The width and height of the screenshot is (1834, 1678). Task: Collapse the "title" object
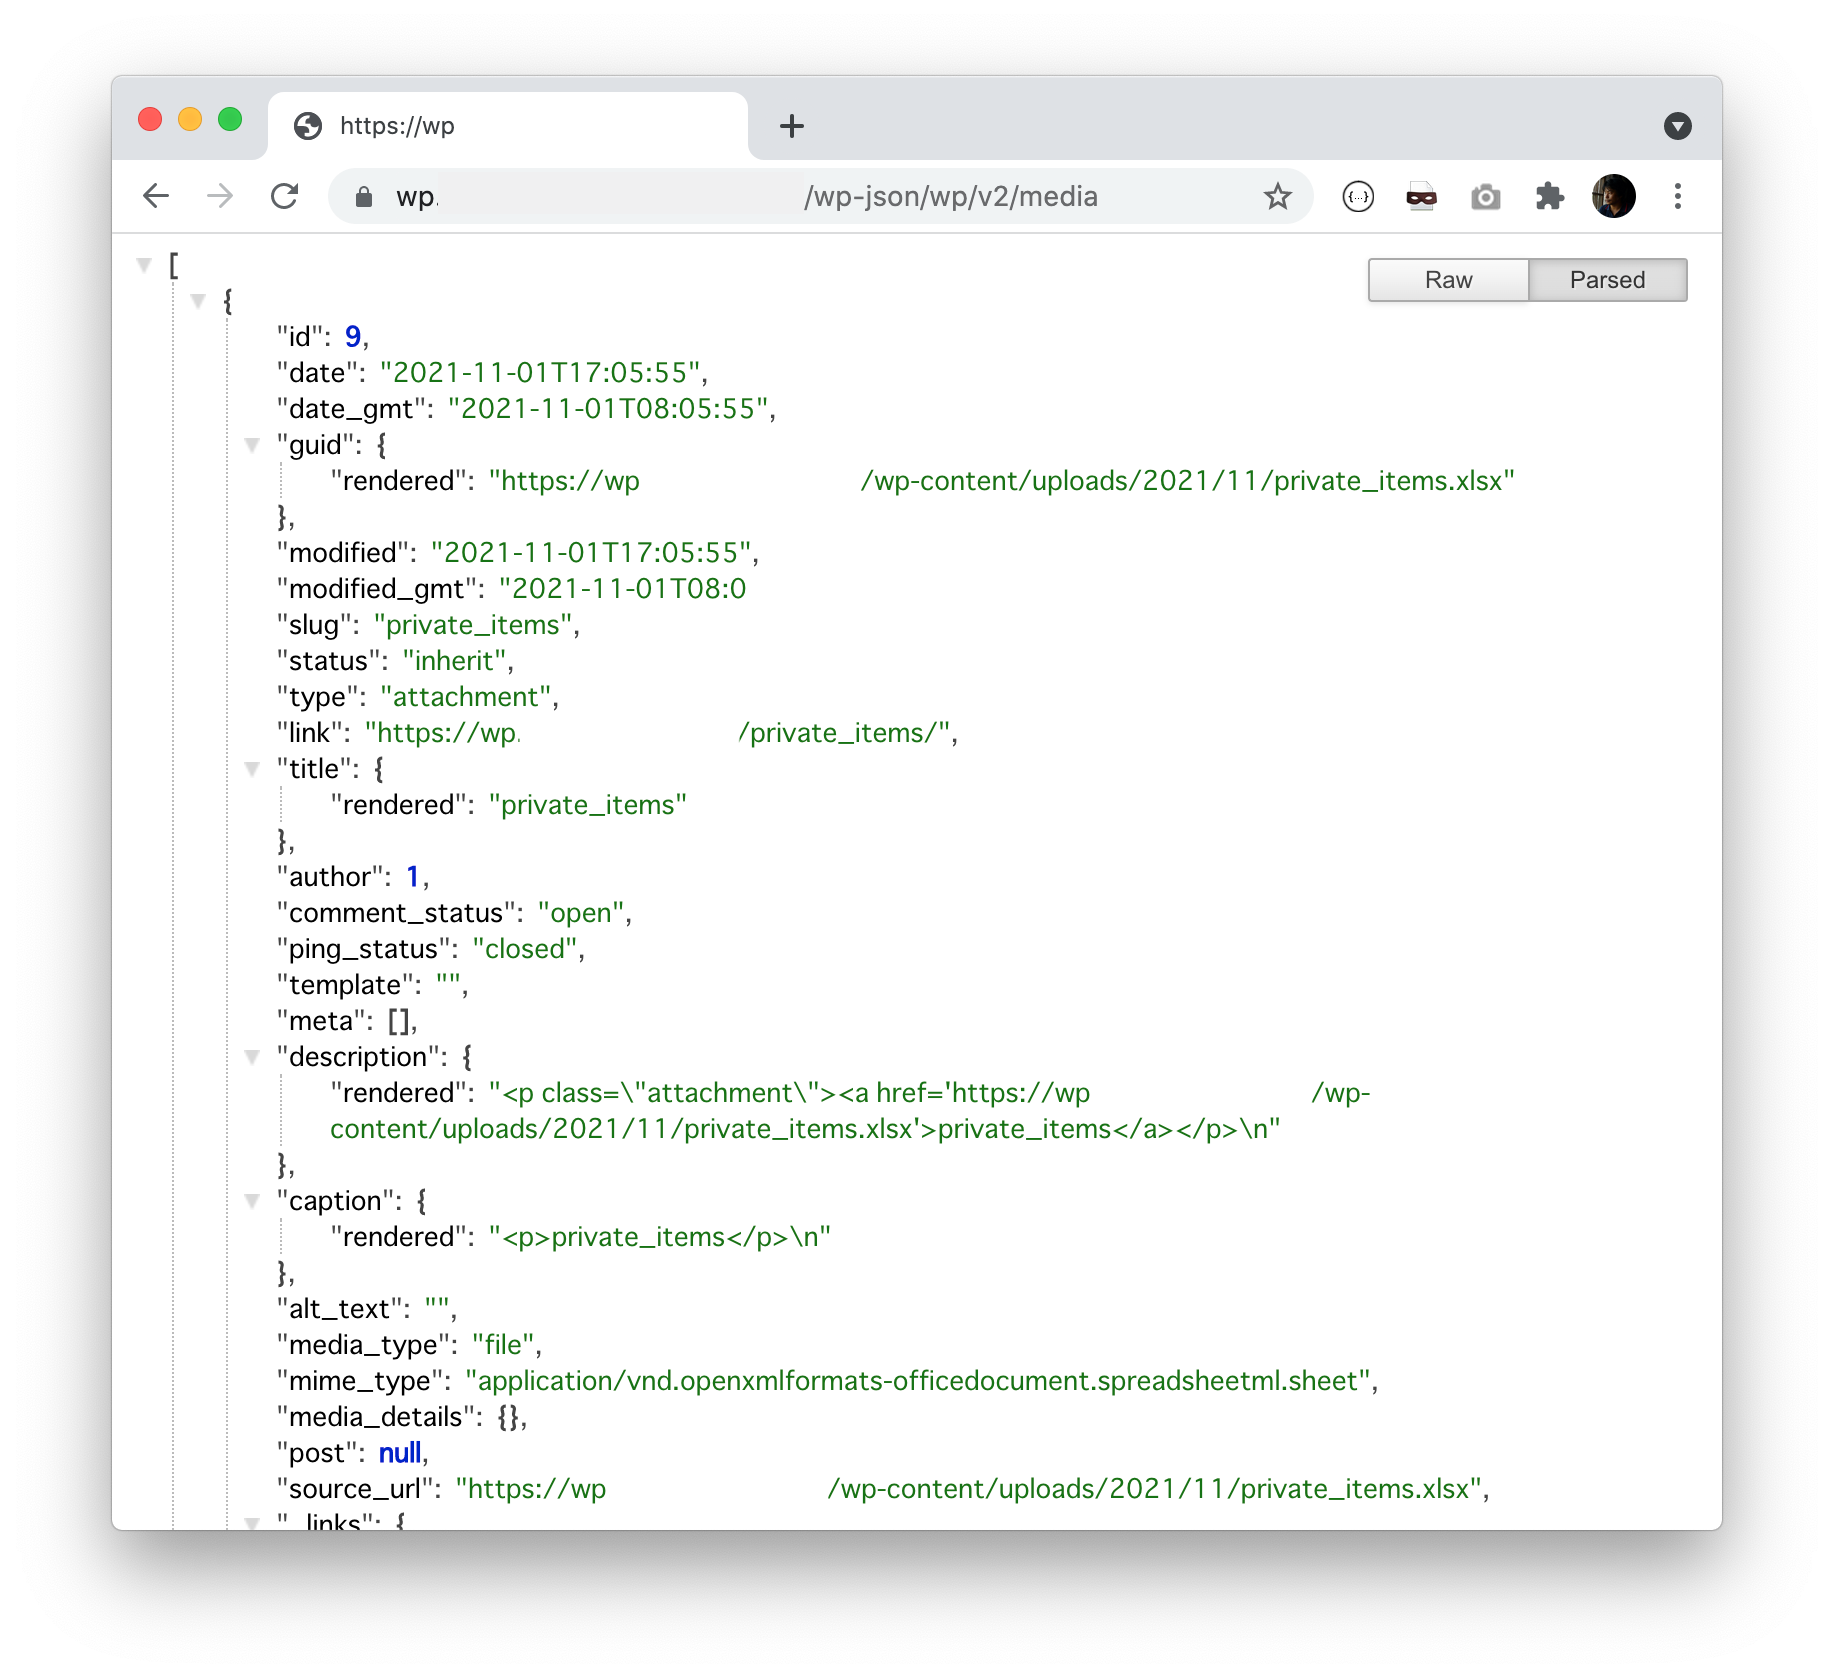pyautogui.click(x=252, y=769)
